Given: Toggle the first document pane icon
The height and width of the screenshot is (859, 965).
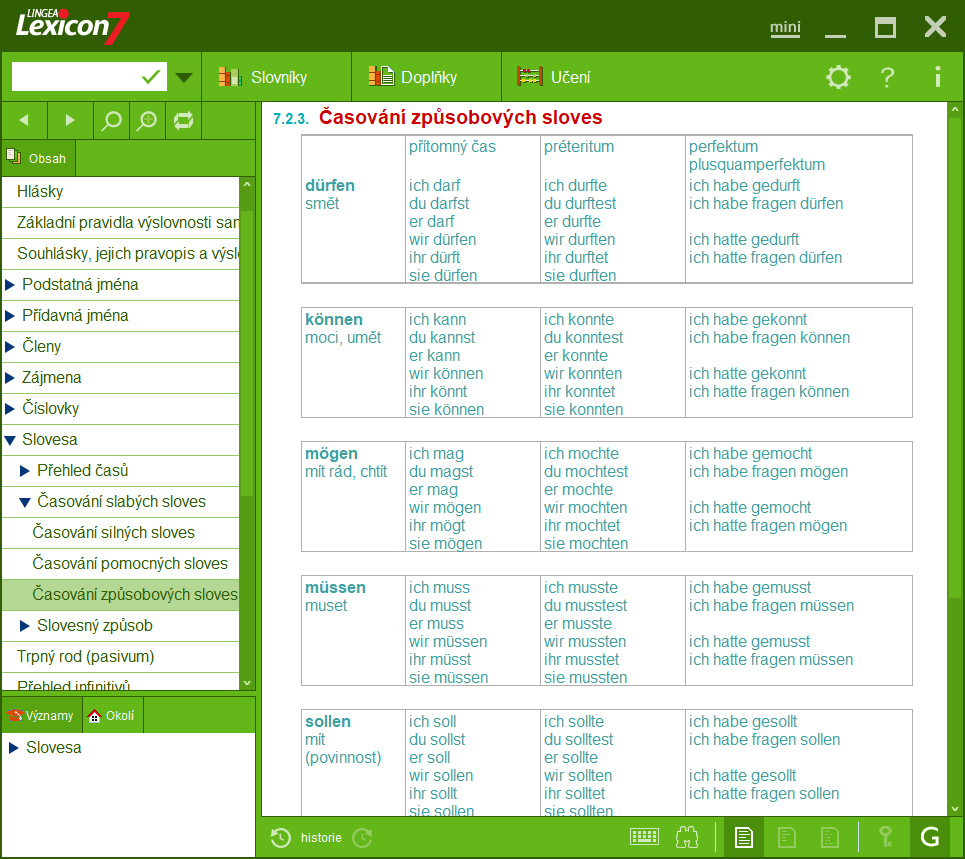Looking at the screenshot, I should [743, 837].
